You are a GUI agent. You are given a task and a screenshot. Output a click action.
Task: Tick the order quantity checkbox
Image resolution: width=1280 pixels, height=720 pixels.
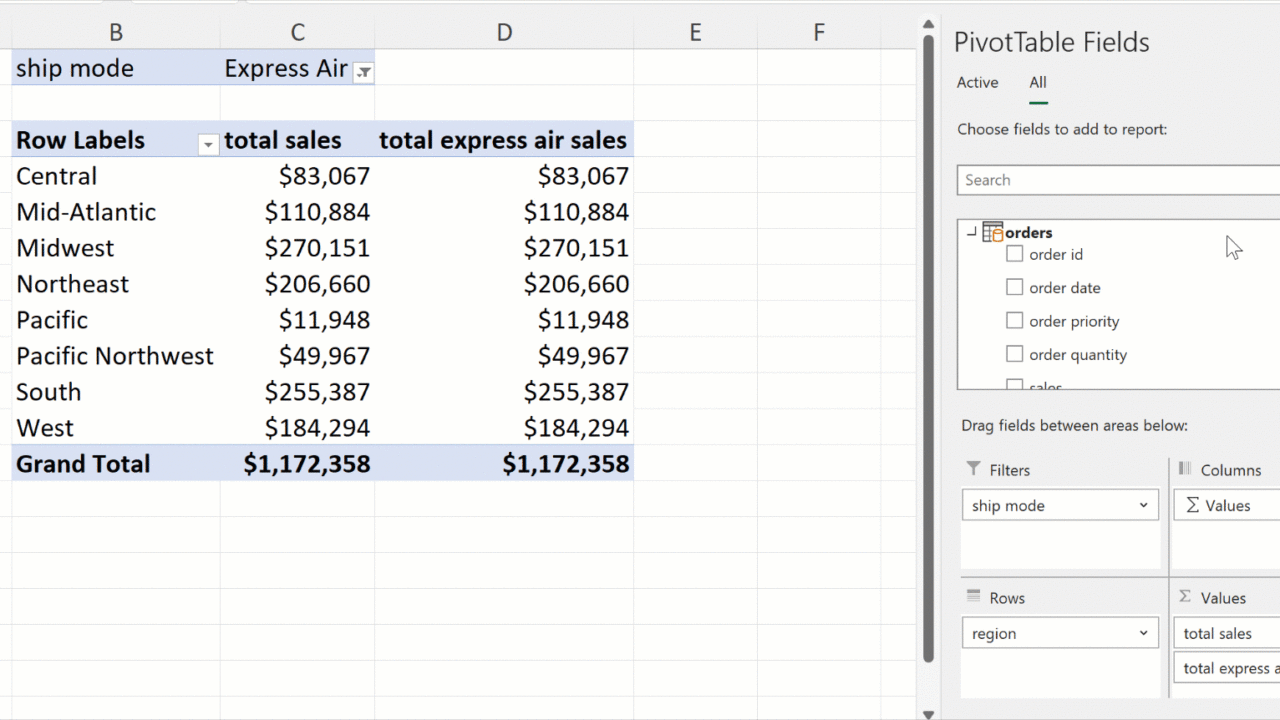coord(1015,354)
